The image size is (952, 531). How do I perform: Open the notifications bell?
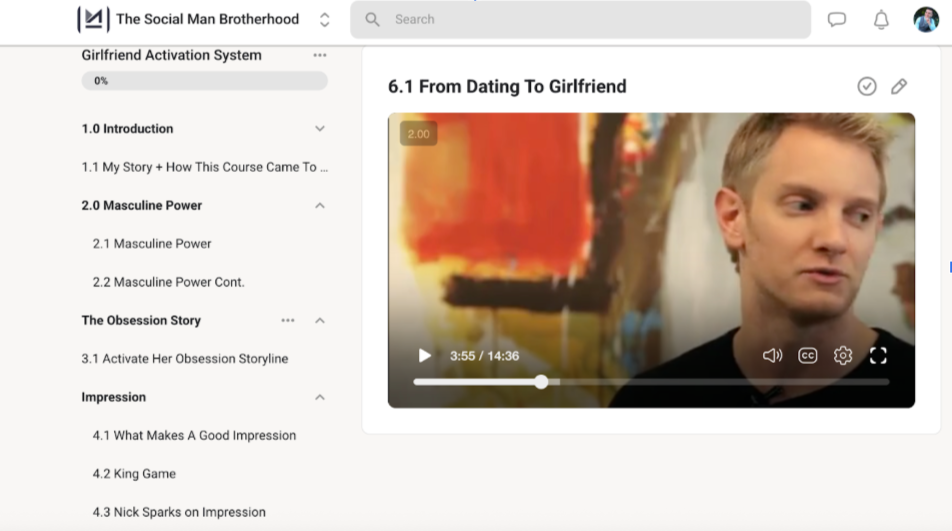click(881, 19)
